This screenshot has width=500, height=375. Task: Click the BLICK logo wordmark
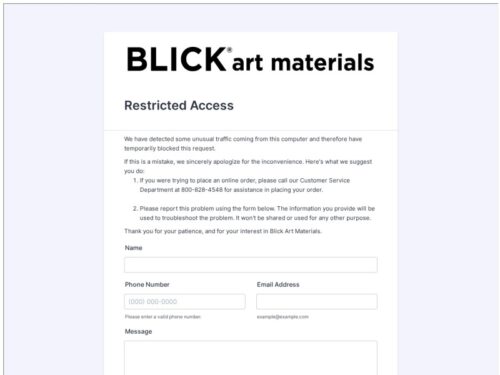click(x=176, y=59)
